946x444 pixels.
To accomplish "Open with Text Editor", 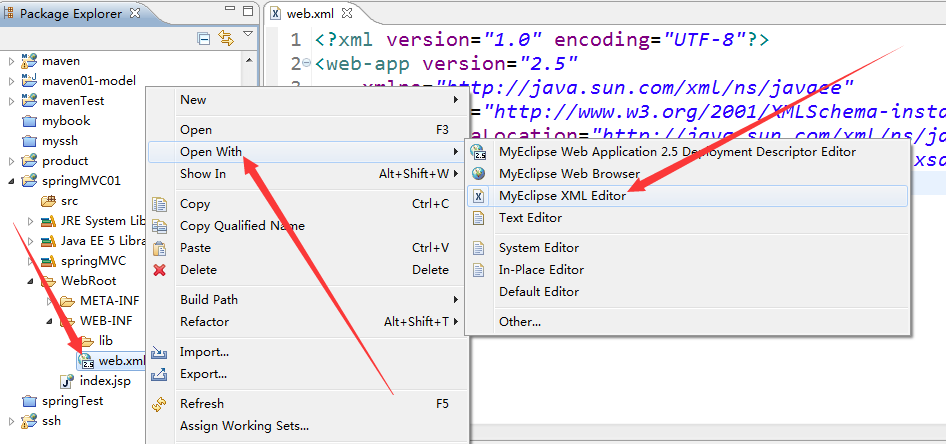I will (687, 218).
